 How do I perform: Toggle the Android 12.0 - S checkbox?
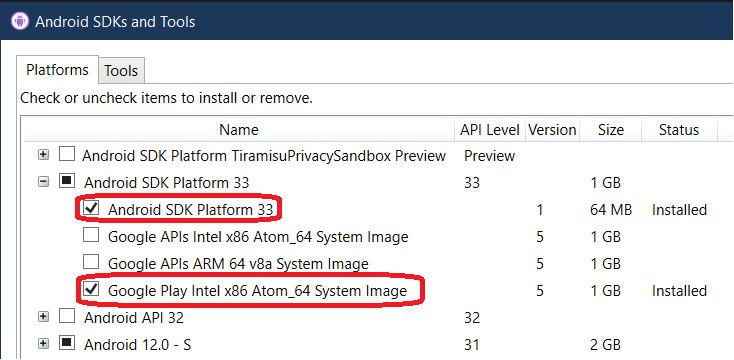[x=67, y=343]
